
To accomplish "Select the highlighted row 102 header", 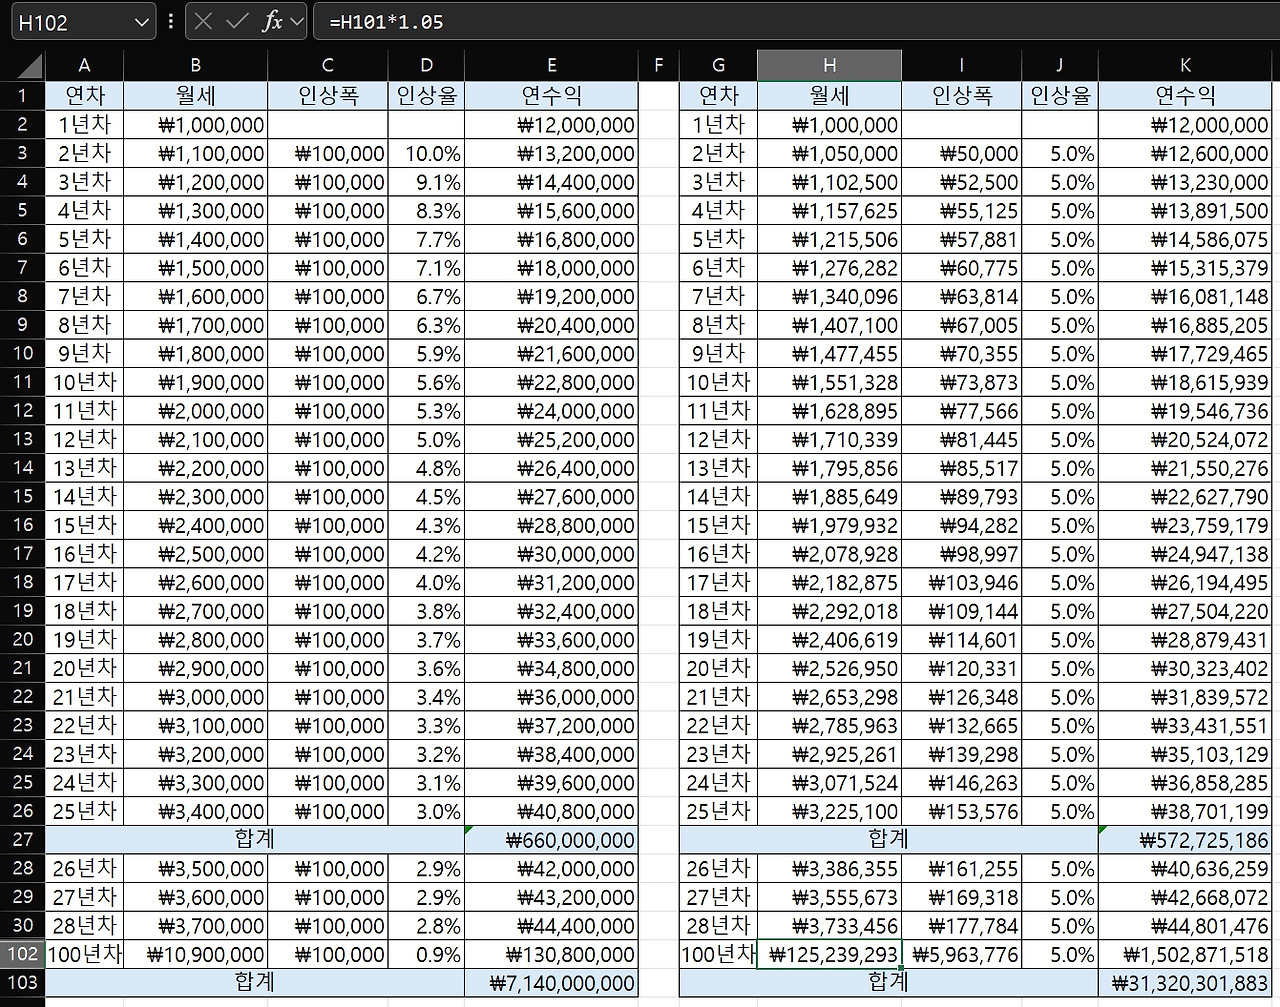I will (x=23, y=955).
